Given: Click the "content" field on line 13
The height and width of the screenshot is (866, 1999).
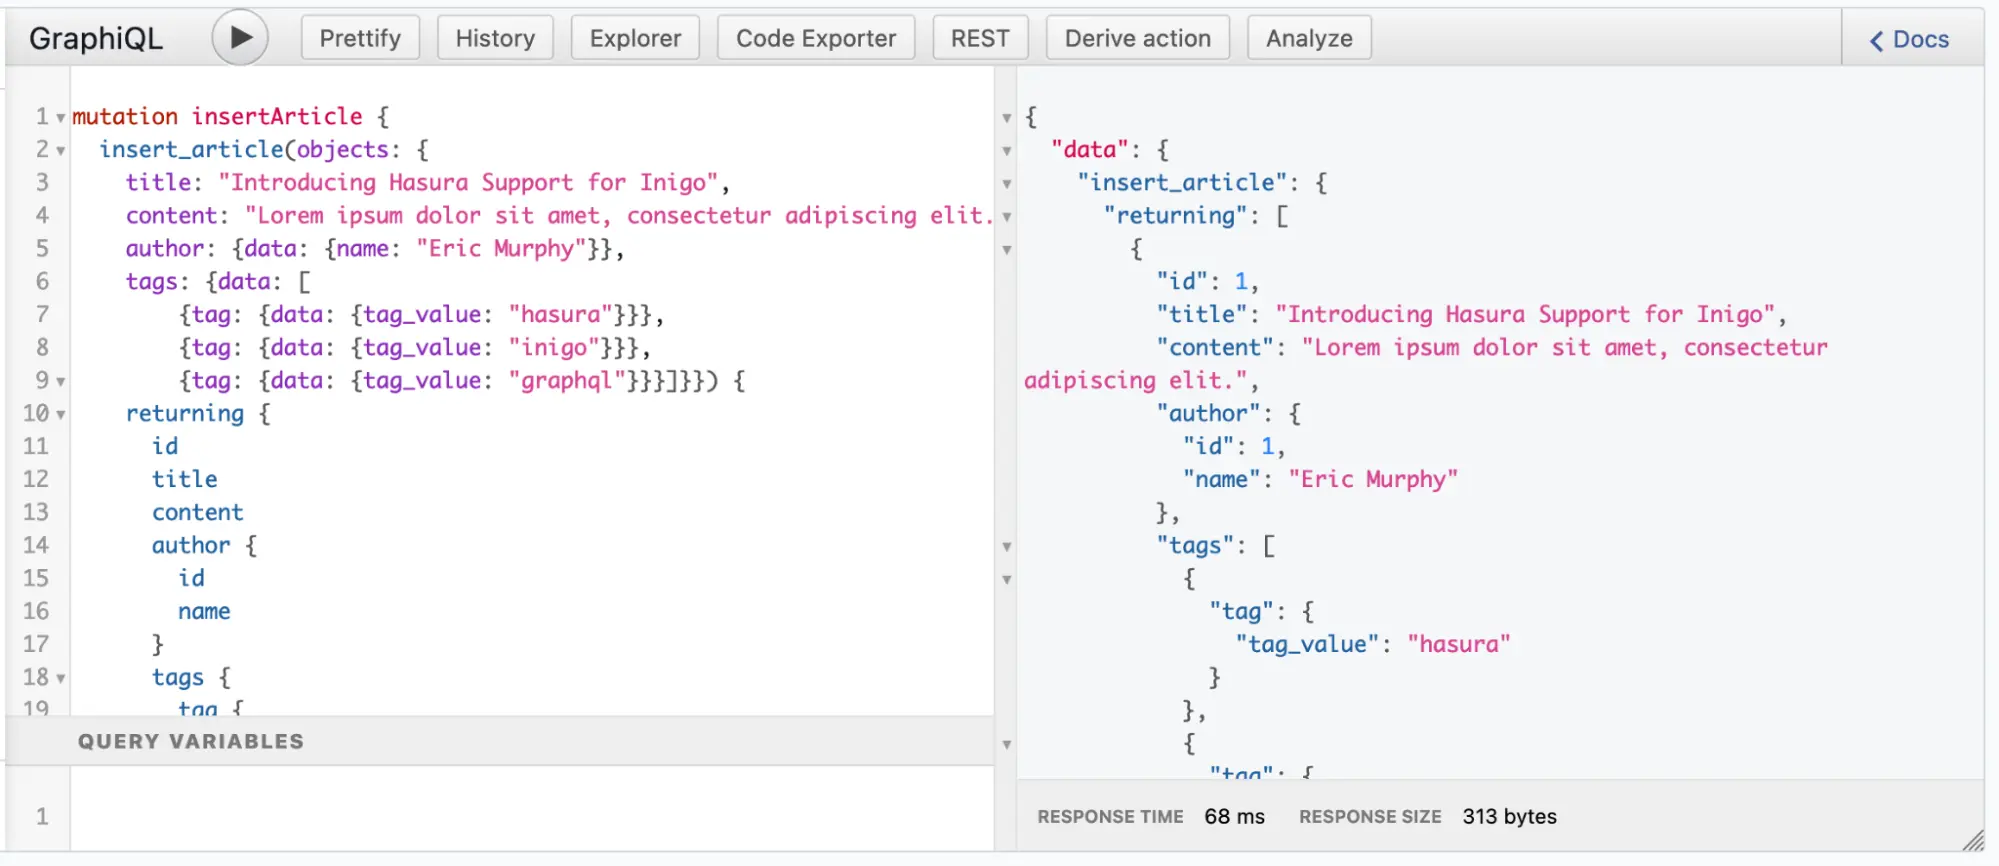Looking at the screenshot, I should [197, 512].
